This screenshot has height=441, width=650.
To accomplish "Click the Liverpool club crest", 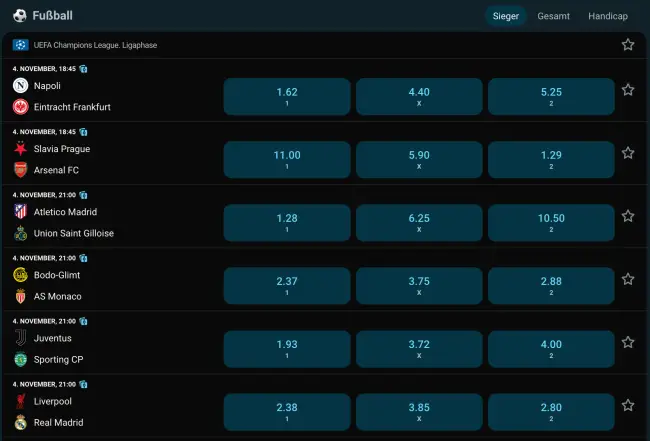I will pyautogui.click(x=20, y=401).
